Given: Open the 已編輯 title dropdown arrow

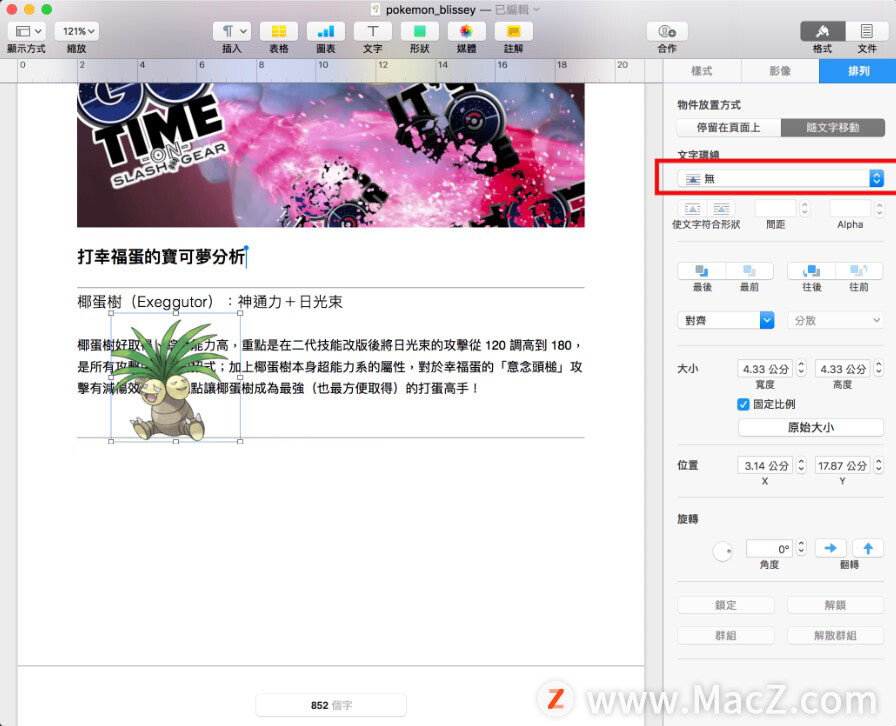Looking at the screenshot, I should tap(536, 10).
